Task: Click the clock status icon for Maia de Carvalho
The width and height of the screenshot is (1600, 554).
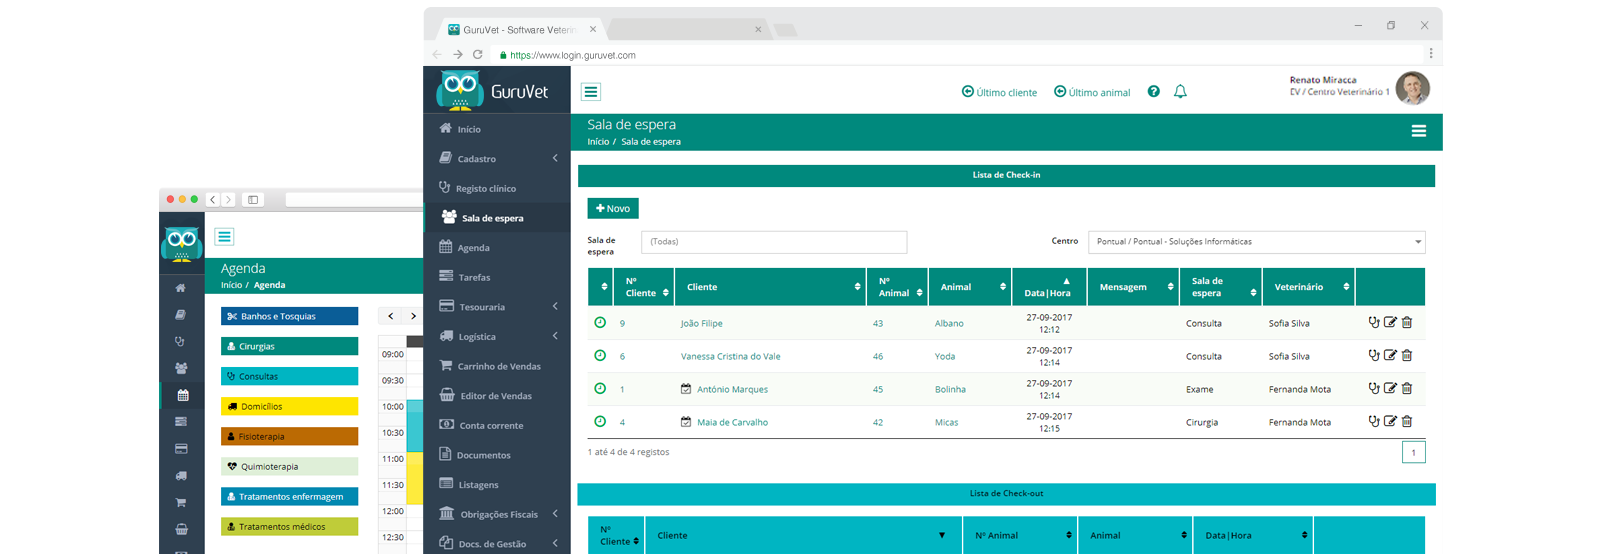Action: tap(600, 422)
